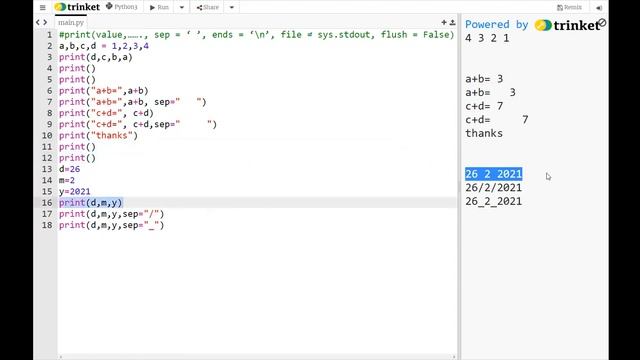Open the hamburger menu

pyautogui.click(x=42, y=7)
